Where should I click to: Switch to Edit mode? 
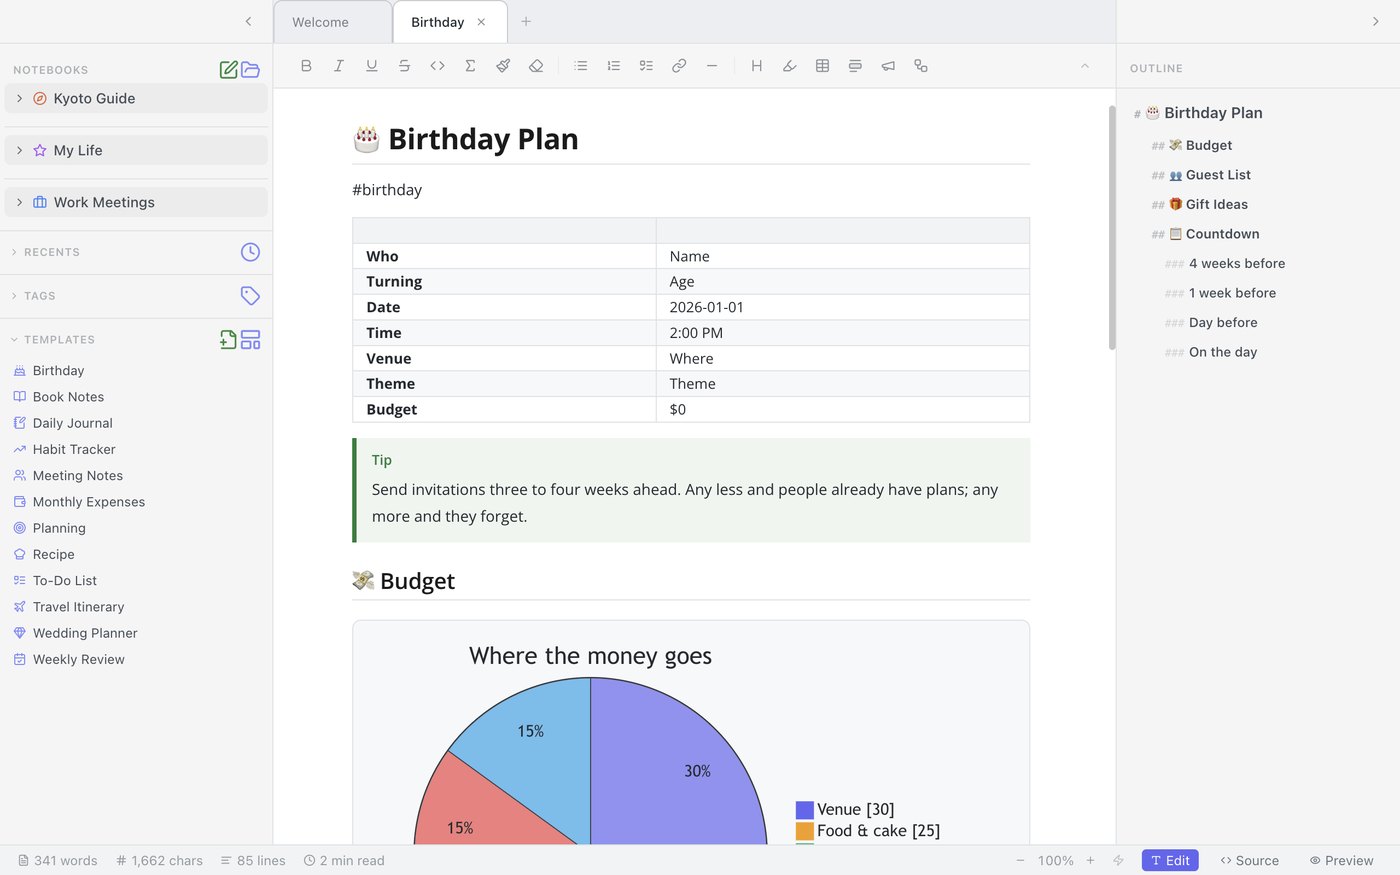[1170, 860]
